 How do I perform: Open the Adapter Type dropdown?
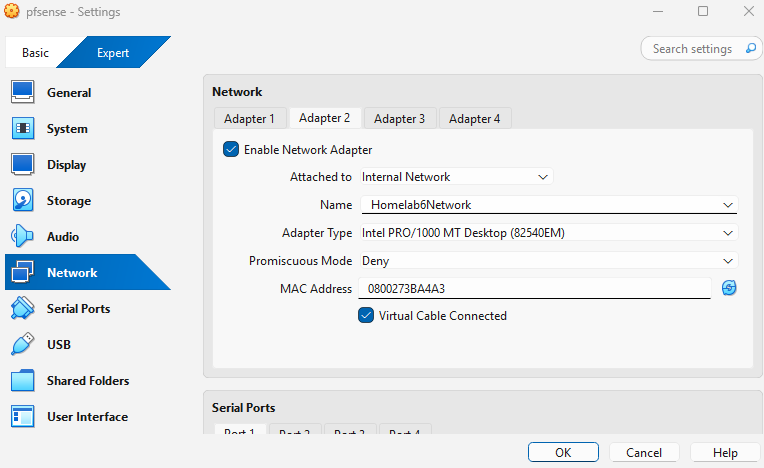[x=549, y=233]
